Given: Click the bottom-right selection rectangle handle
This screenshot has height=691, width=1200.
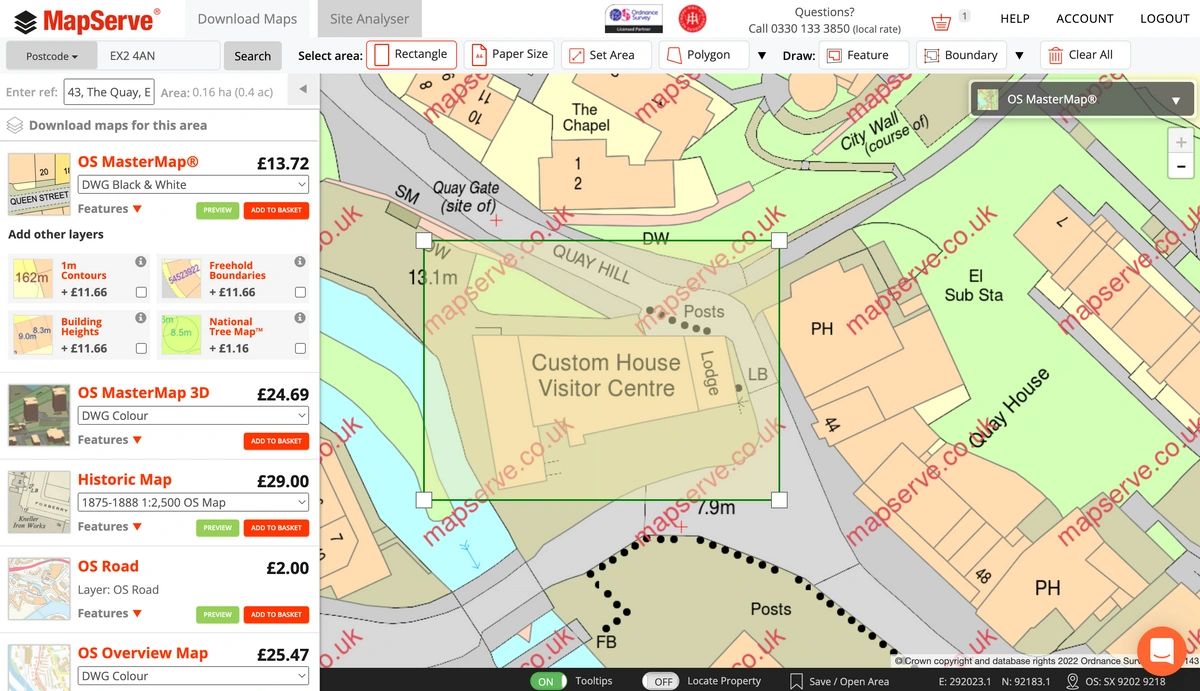Looking at the screenshot, I should pos(779,499).
